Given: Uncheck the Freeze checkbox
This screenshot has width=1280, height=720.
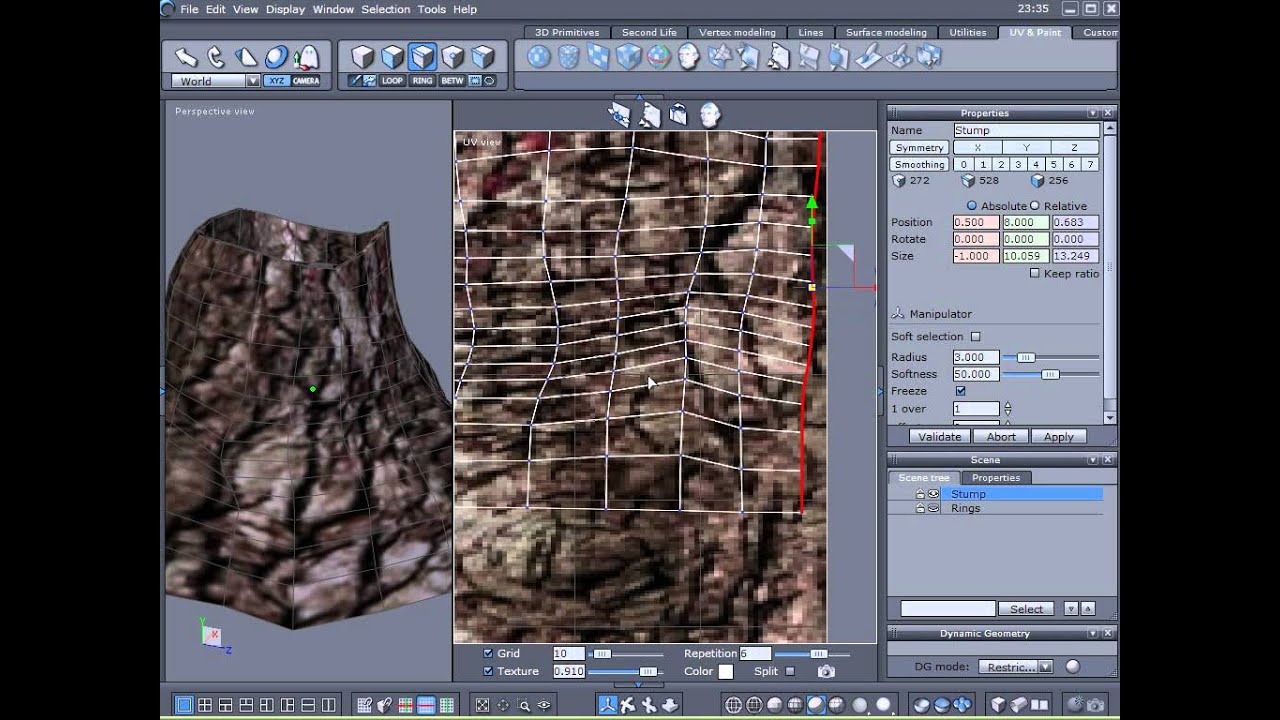Looking at the screenshot, I should [x=961, y=391].
